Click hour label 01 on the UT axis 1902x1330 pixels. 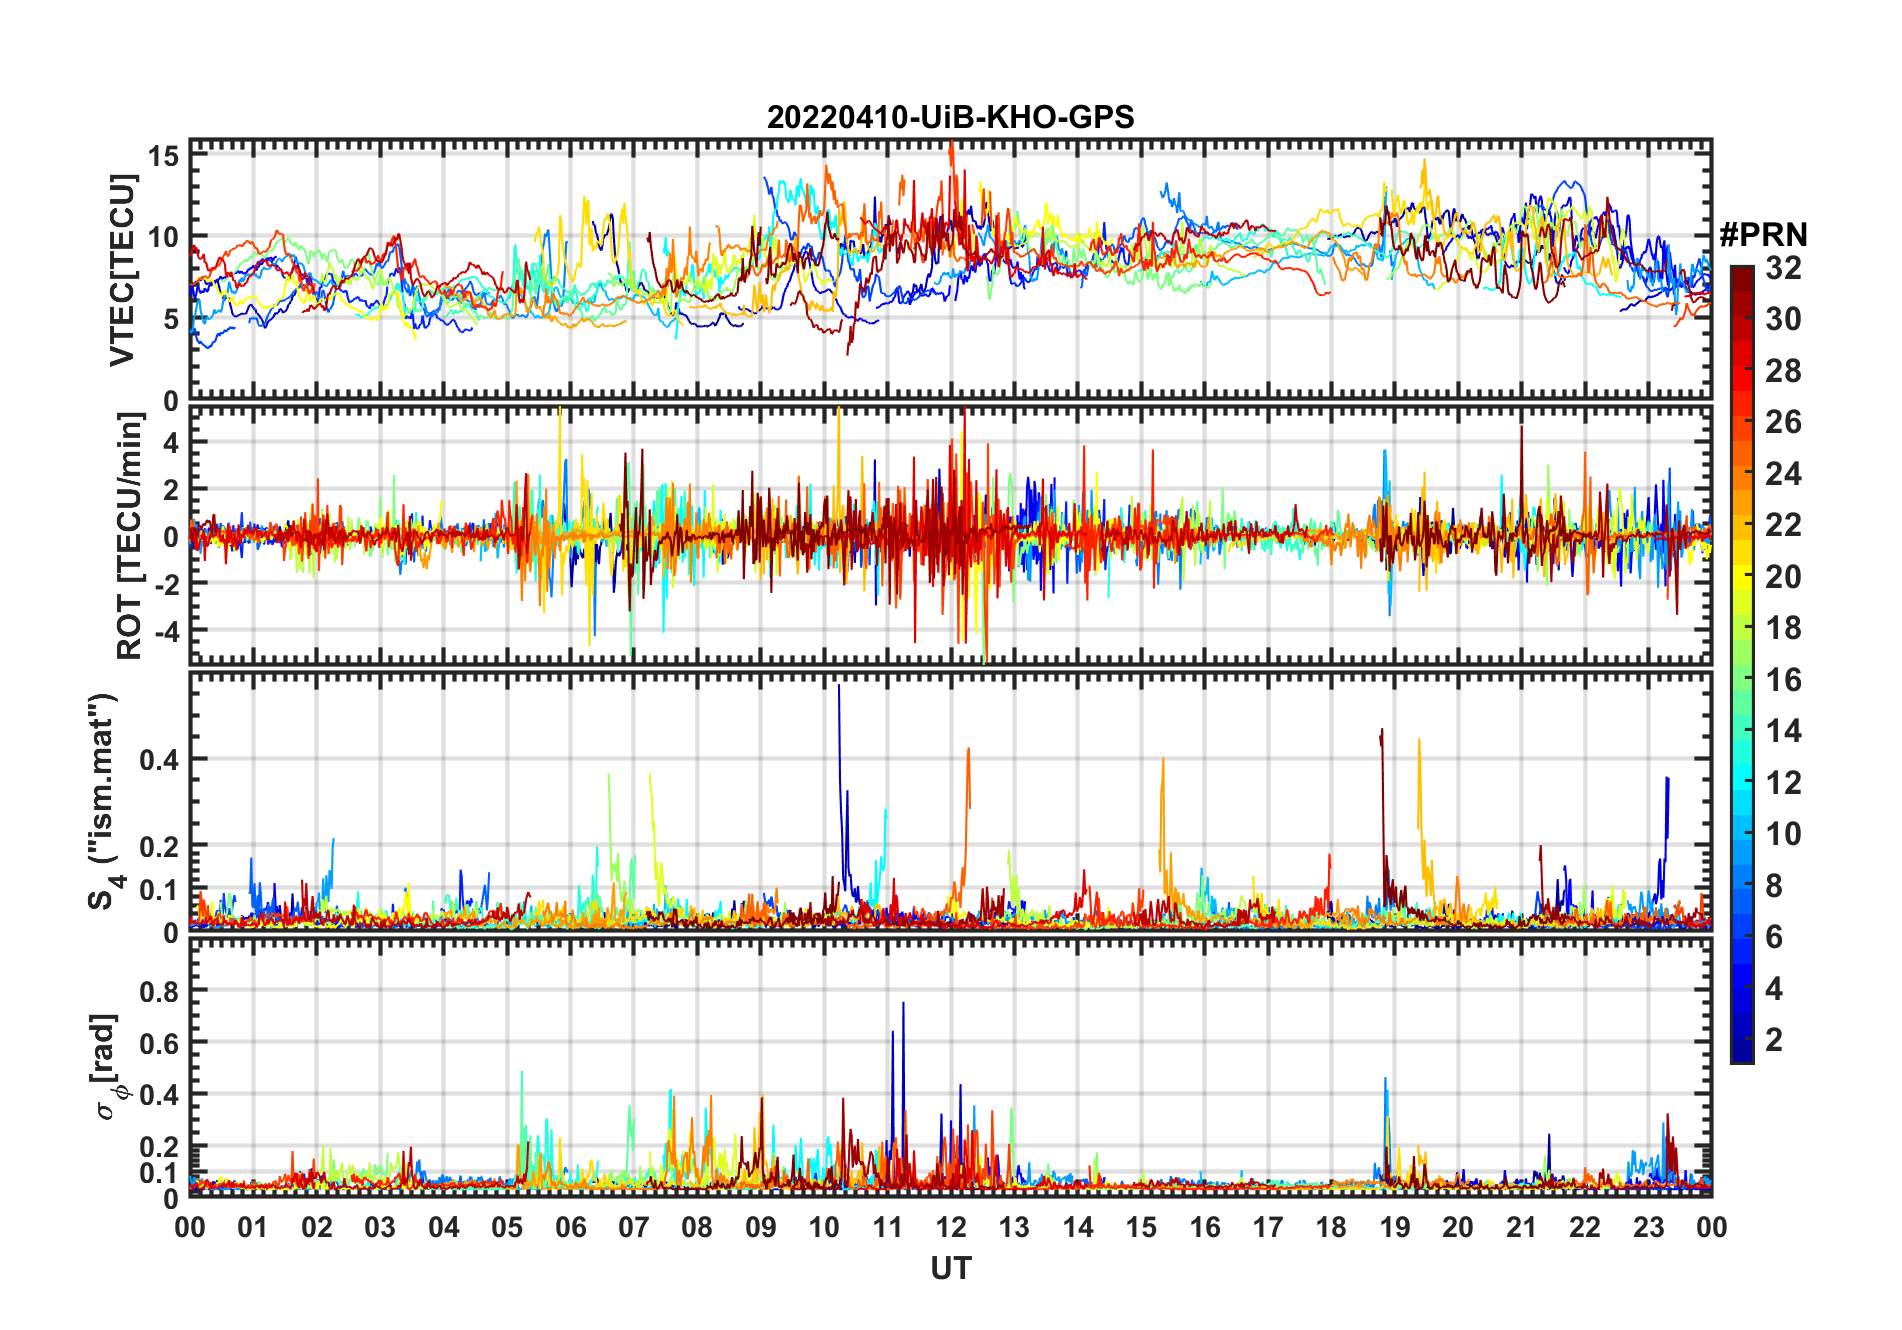click(253, 1227)
